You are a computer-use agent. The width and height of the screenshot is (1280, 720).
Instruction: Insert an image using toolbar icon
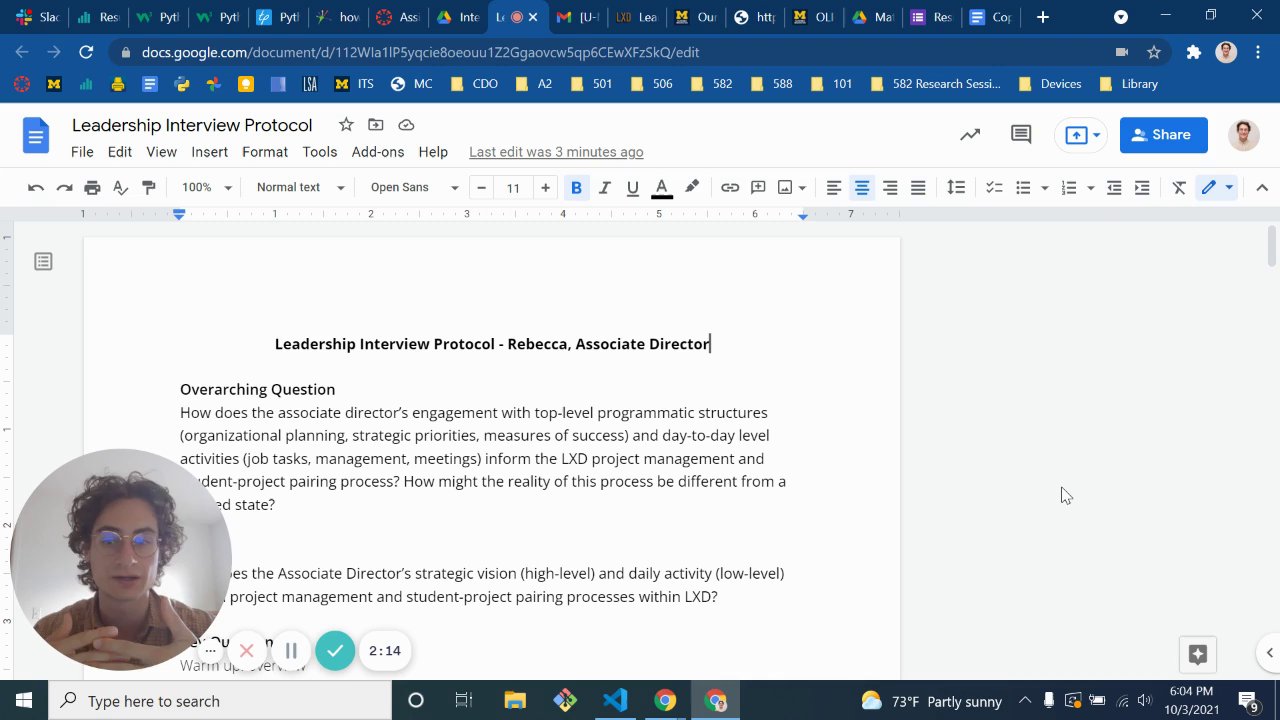(785, 187)
